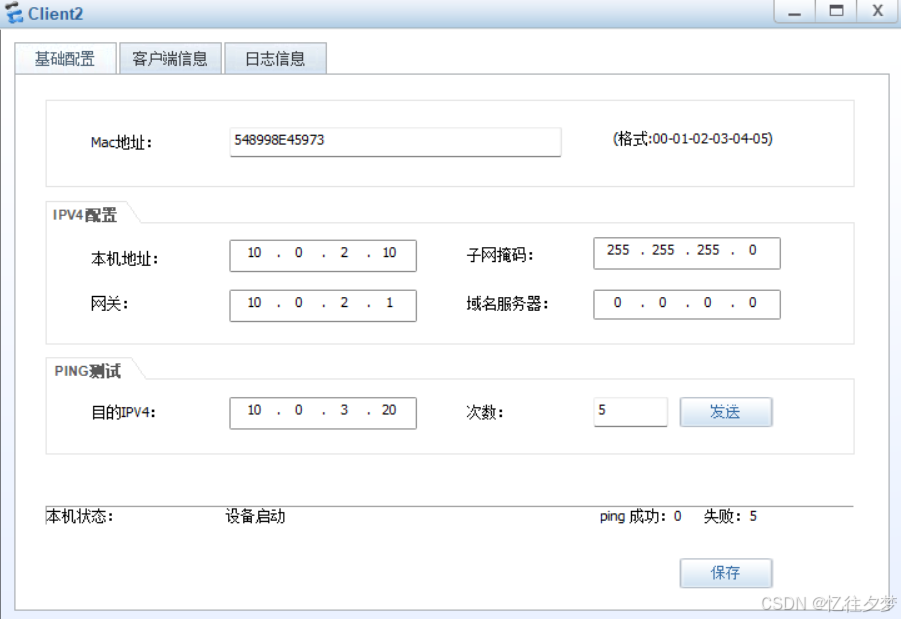
Task: Click the 本机地址 label
Action: [x=124, y=259]
